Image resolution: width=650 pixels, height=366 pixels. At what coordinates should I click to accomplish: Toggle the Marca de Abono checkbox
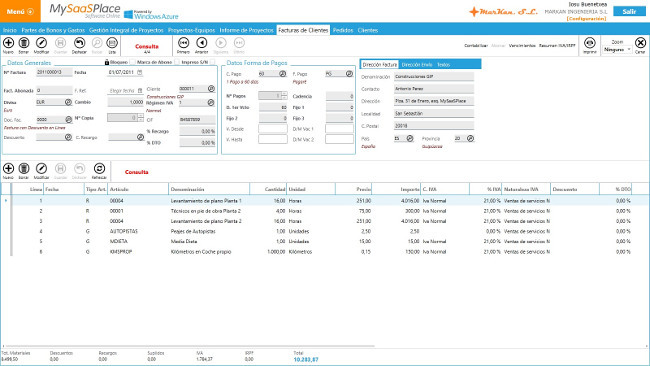(x=177, y=62)
